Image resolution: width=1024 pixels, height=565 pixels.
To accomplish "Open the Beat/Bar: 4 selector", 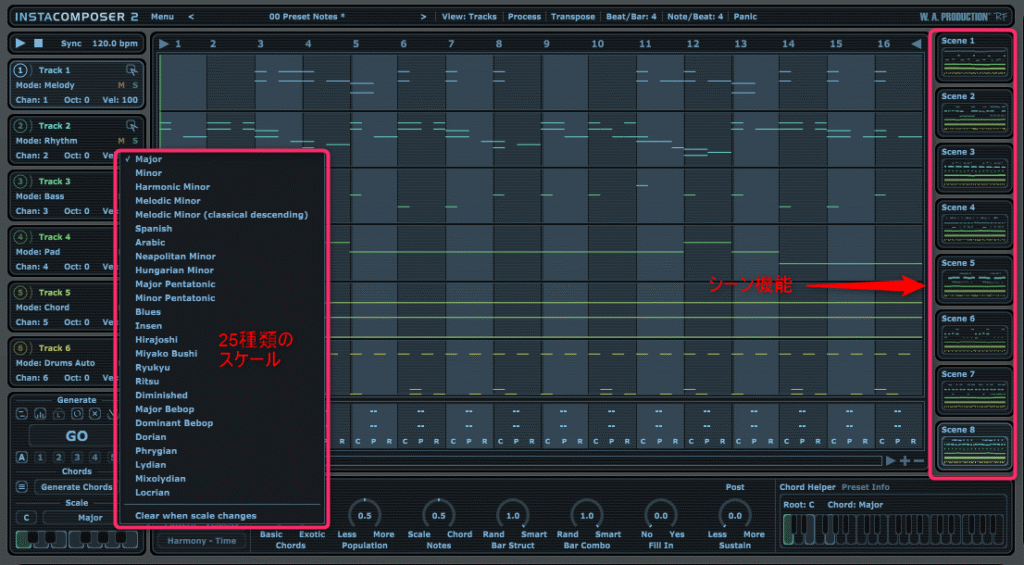I will click(x=631, y=16).
